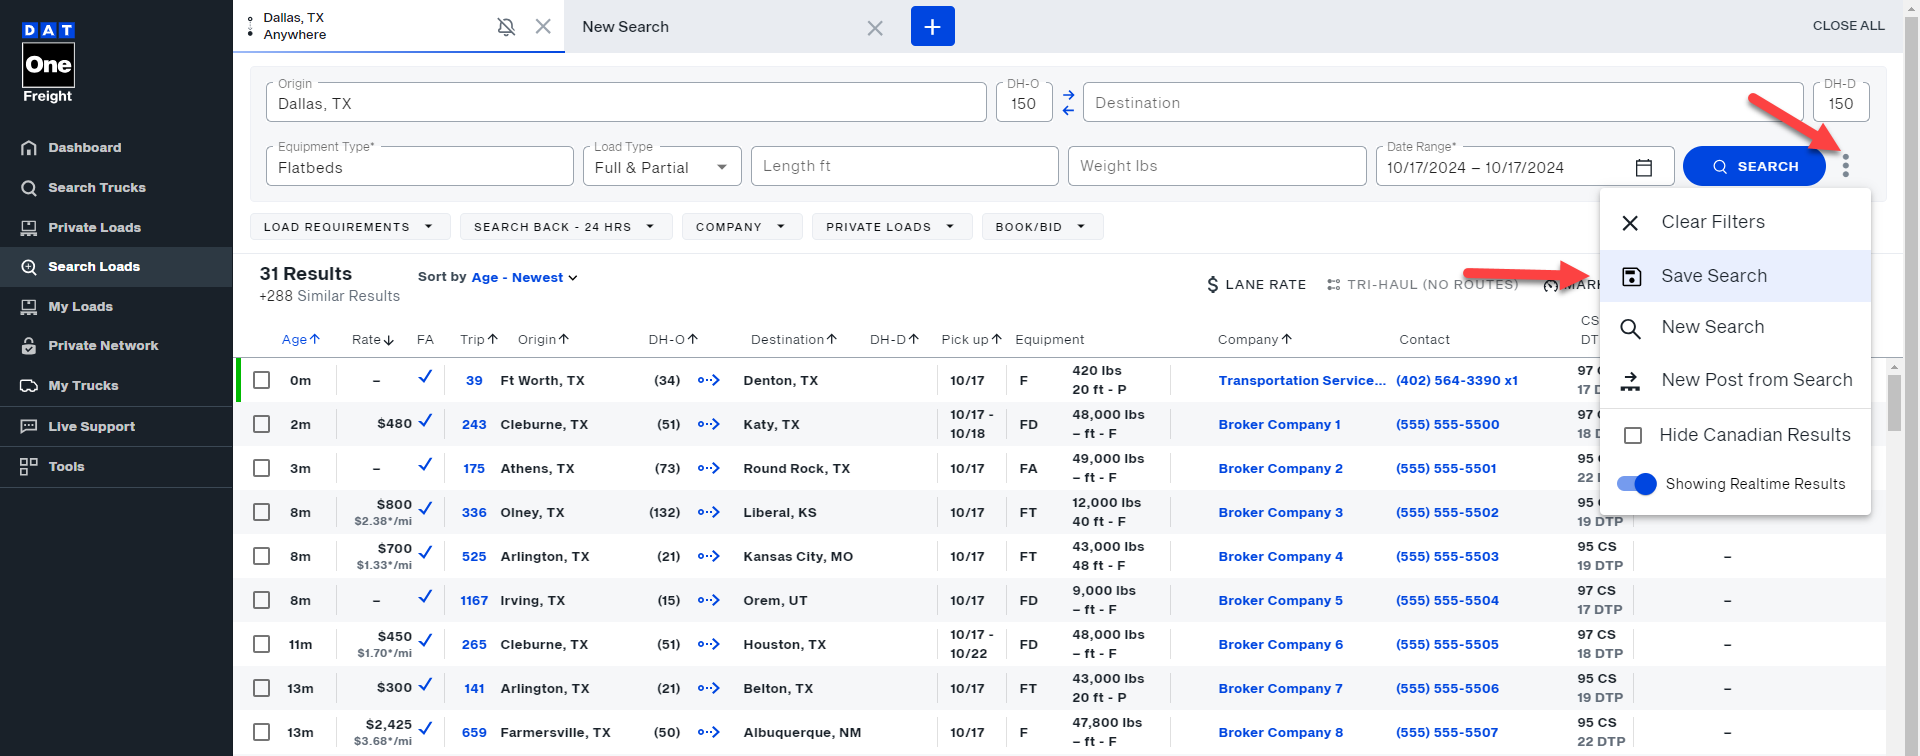Open Private Network sidebar page
This screenshot has width=1920, height=756.
[103, 346]
